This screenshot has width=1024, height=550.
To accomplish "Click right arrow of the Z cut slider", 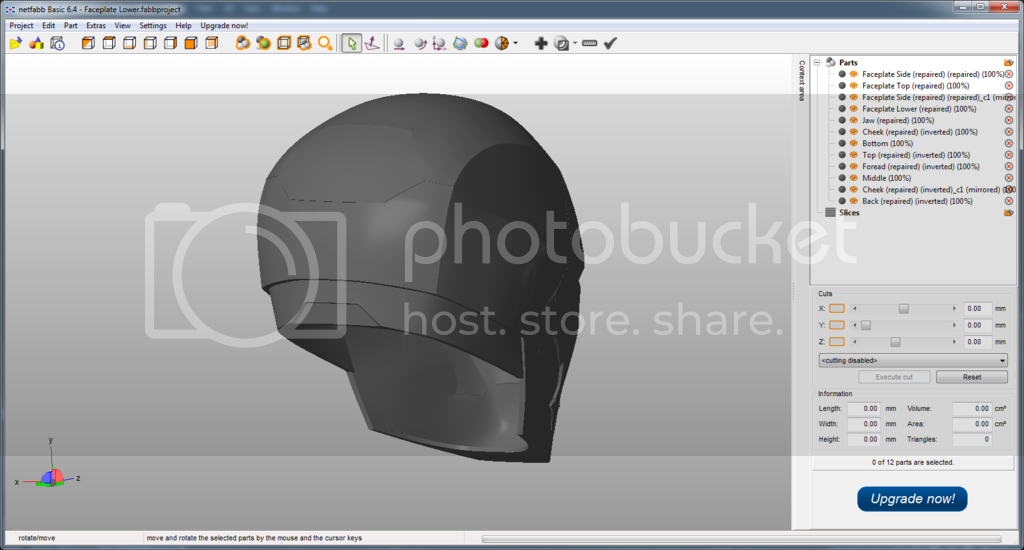I will pos(954,342).
